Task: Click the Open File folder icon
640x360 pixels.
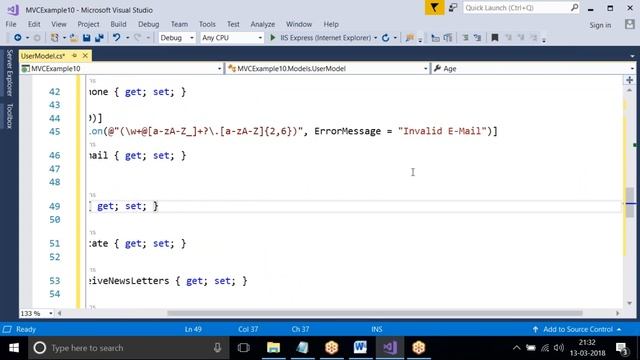Action: 73,38
